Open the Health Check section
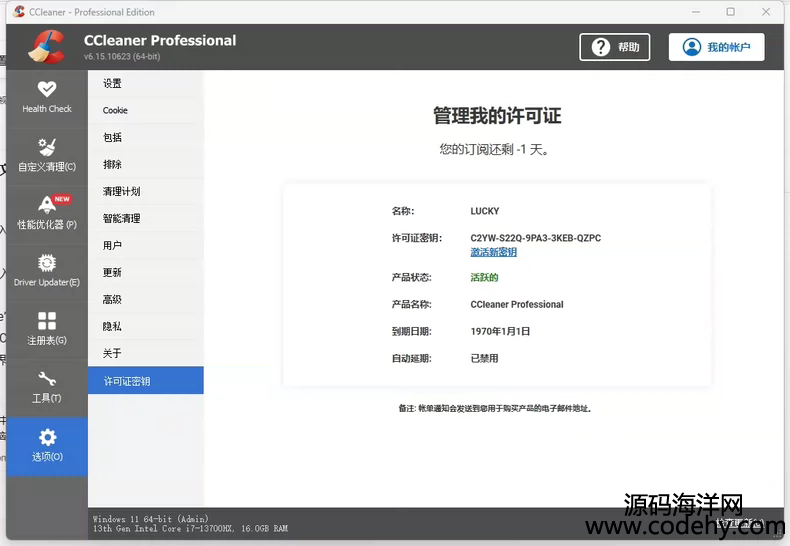The height and width of the screenshot is (546, 790). 47,98
